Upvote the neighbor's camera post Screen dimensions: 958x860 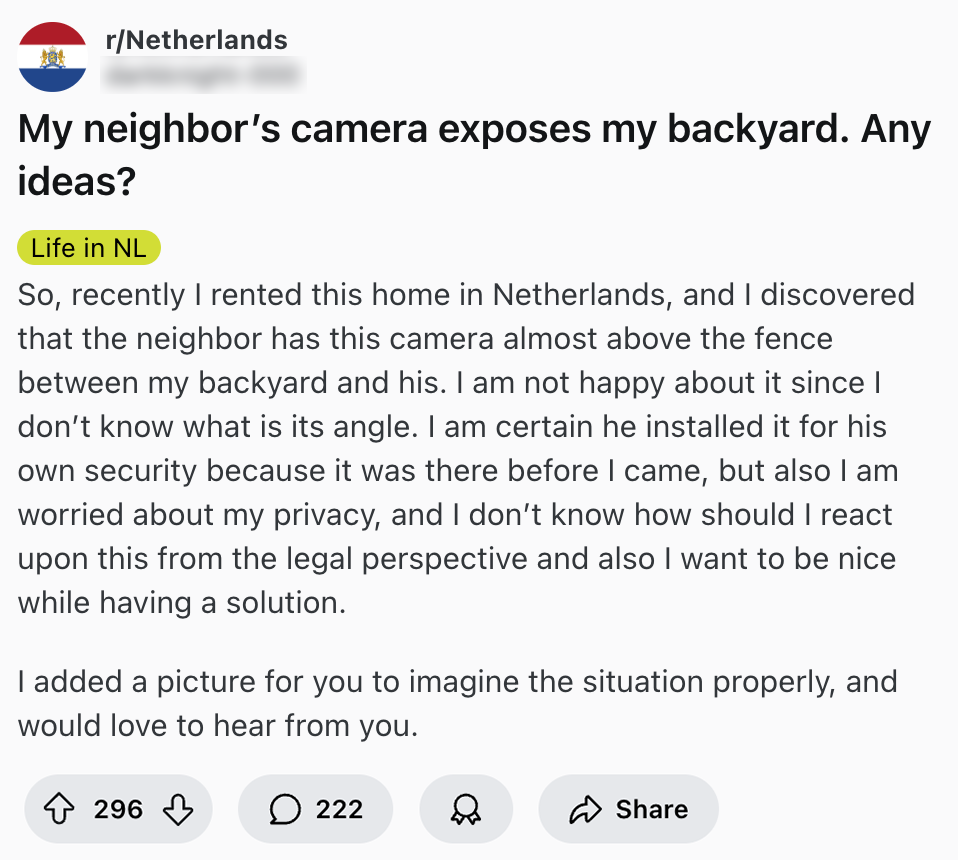[x=61, y=809]
